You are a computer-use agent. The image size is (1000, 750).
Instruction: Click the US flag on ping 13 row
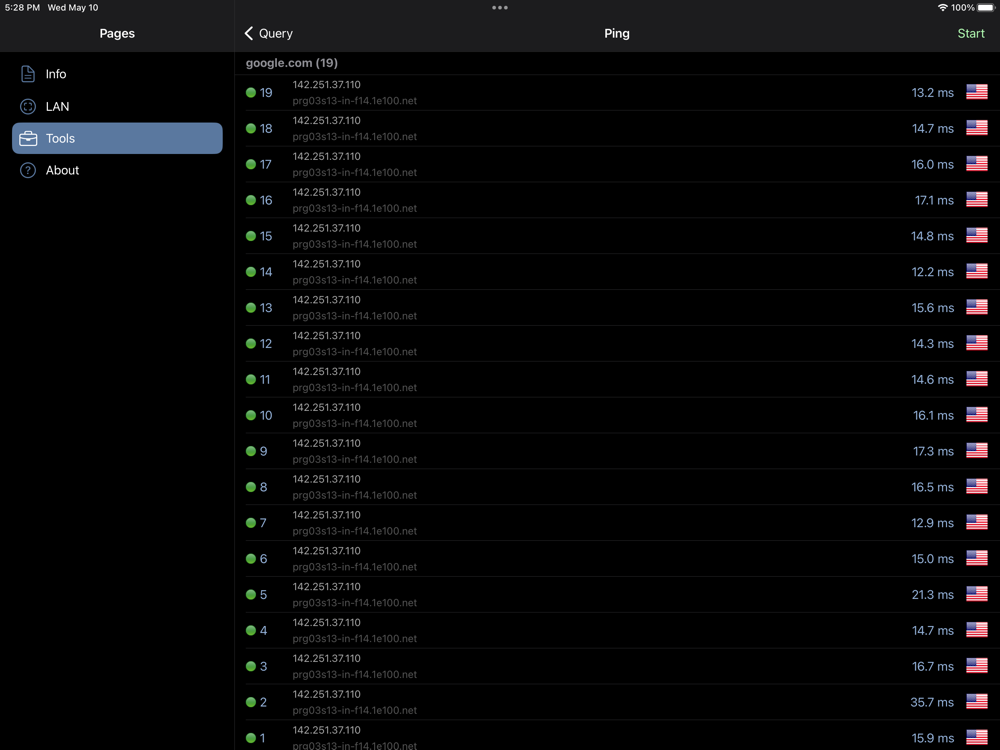(x=976, y=307)
